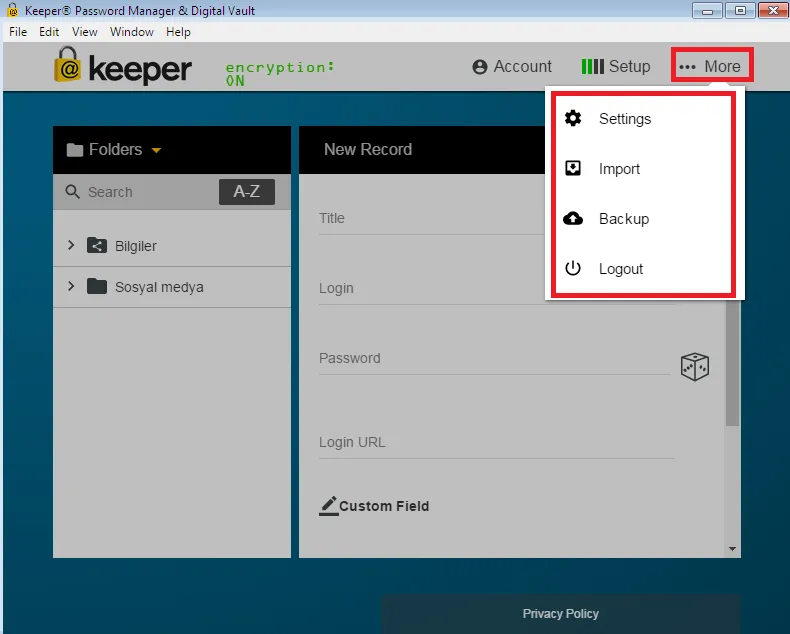Click the Import download icon

click(x=573, y=168)
